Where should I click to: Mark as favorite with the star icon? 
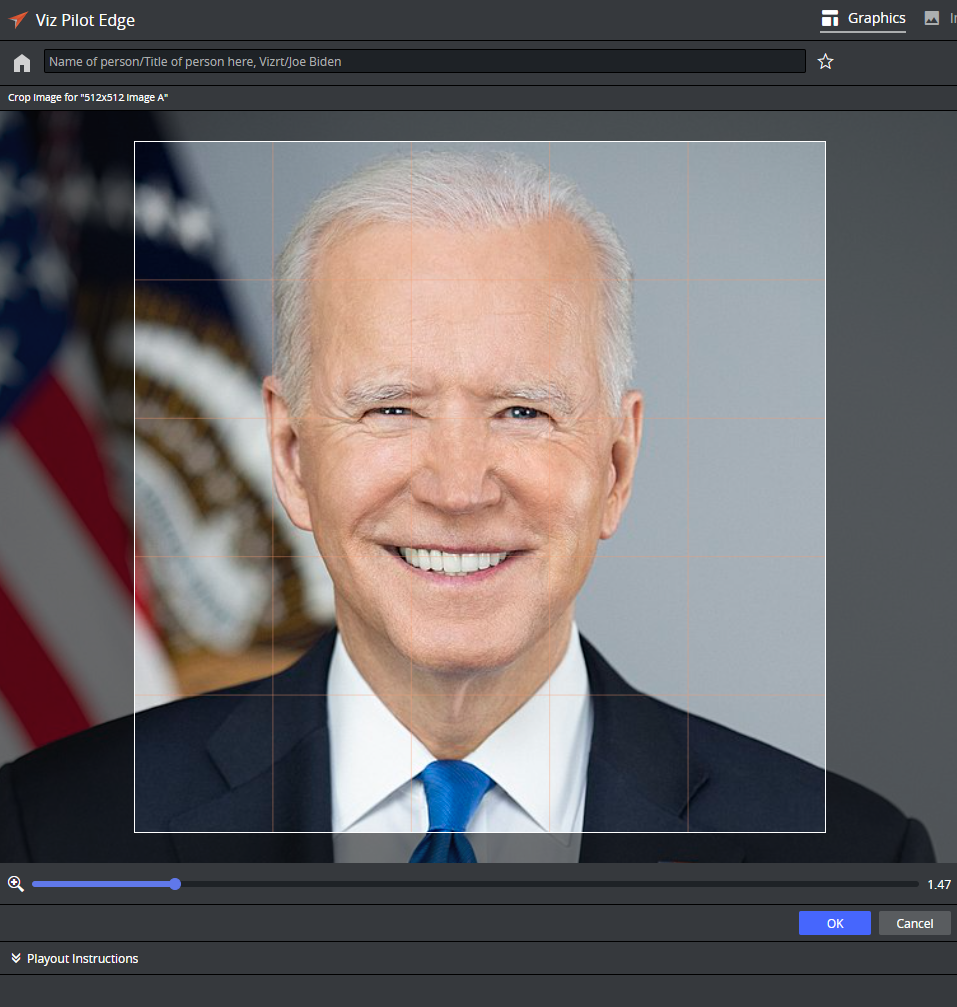click(x=825, y=62)
